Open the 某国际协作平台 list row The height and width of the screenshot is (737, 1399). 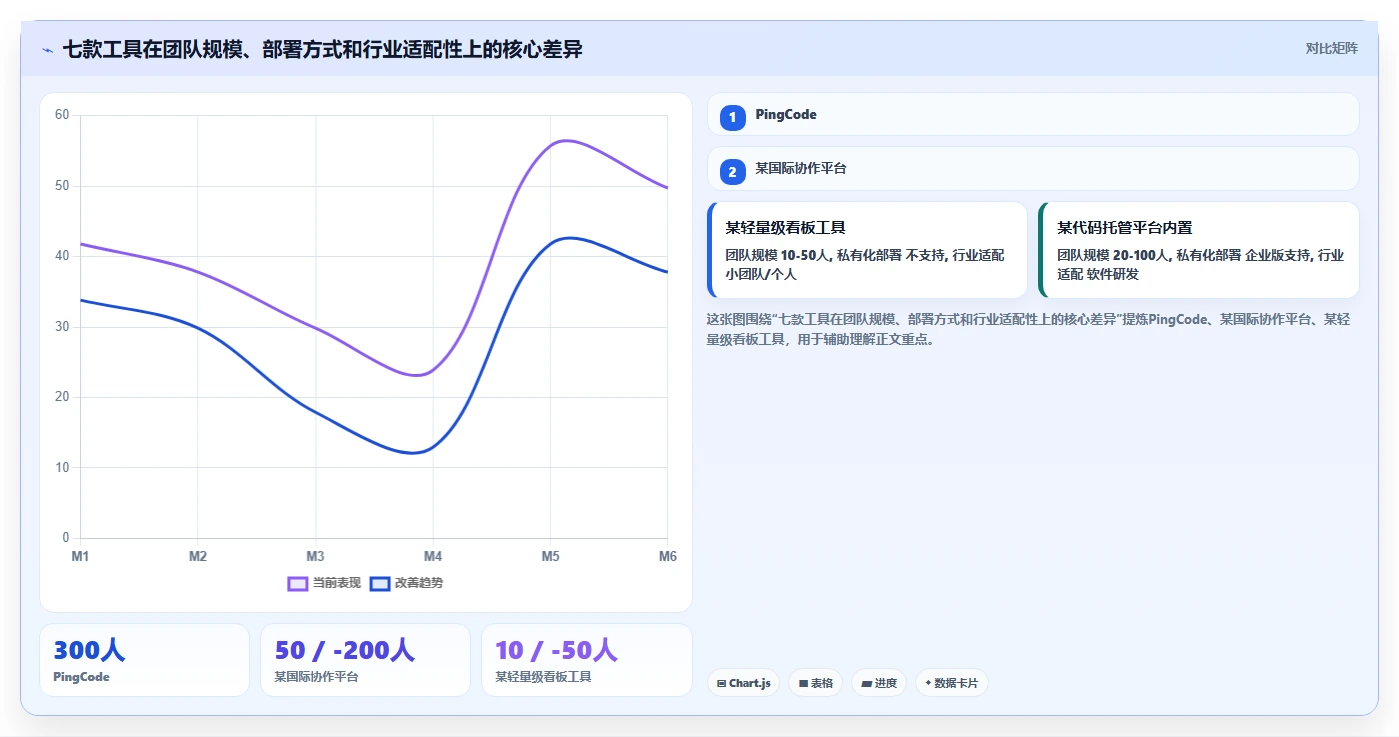[1033, 169]
